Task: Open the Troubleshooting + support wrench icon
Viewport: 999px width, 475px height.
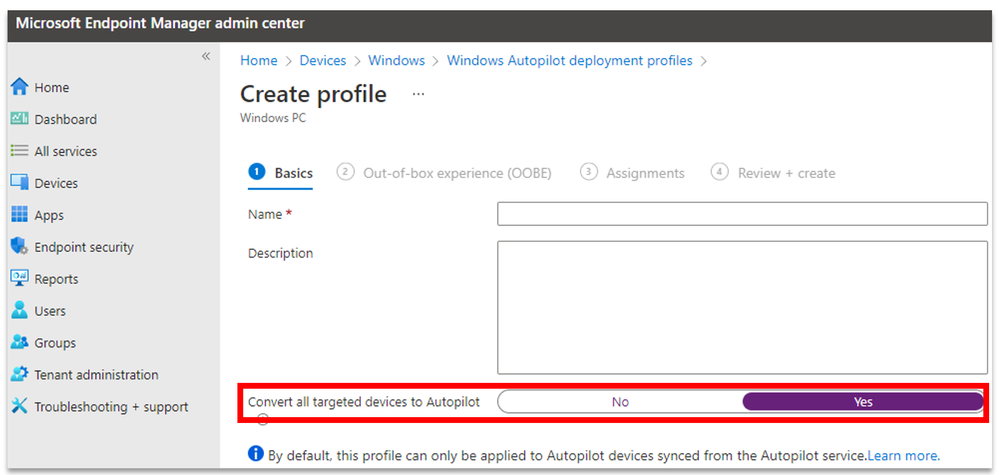Action: point(20,406)
